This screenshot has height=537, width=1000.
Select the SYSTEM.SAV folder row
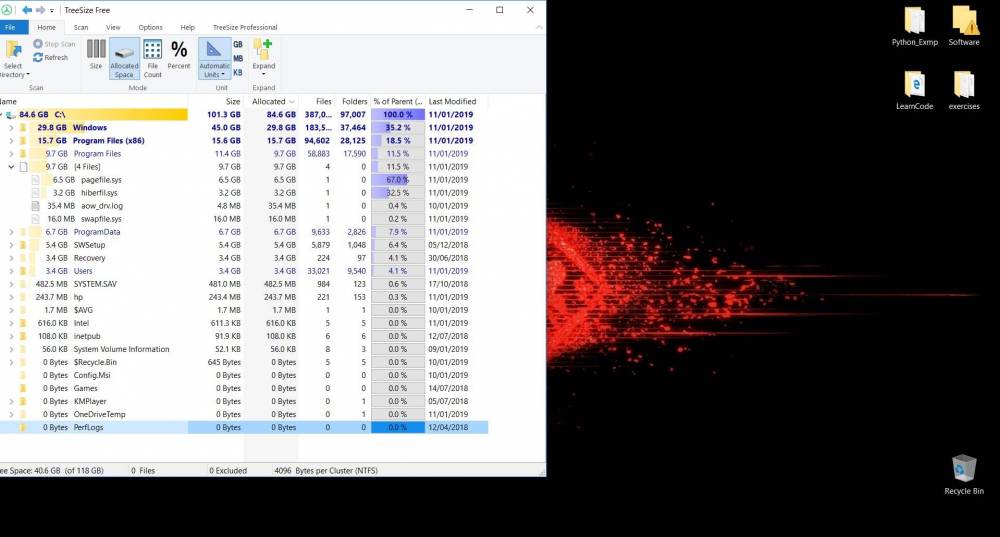[x=244, y=284]
